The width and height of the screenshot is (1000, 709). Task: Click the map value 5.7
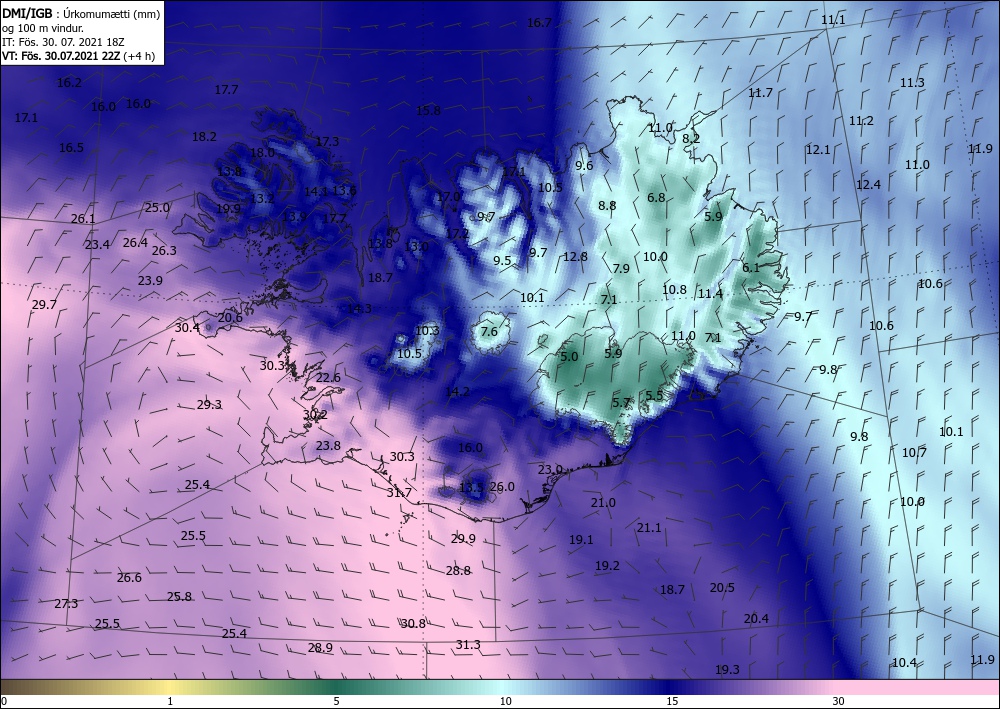(x=621, y=403)
